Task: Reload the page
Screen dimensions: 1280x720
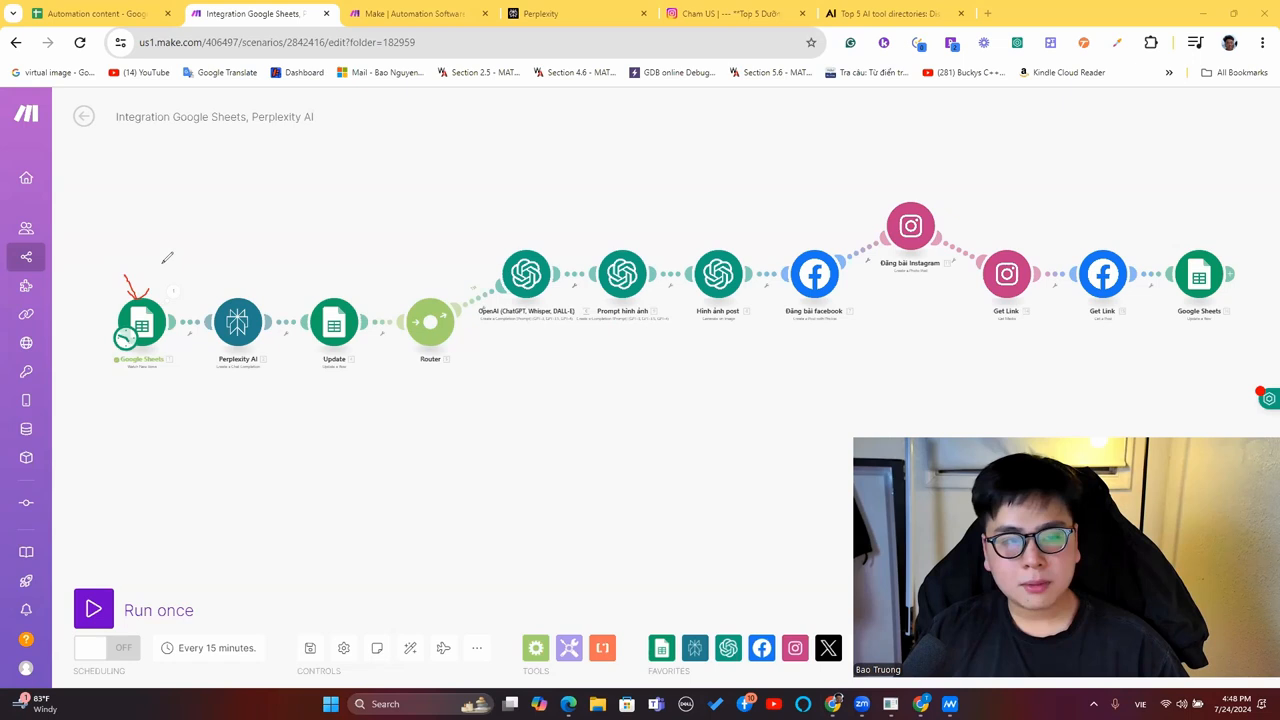Action: coord(80,42)
